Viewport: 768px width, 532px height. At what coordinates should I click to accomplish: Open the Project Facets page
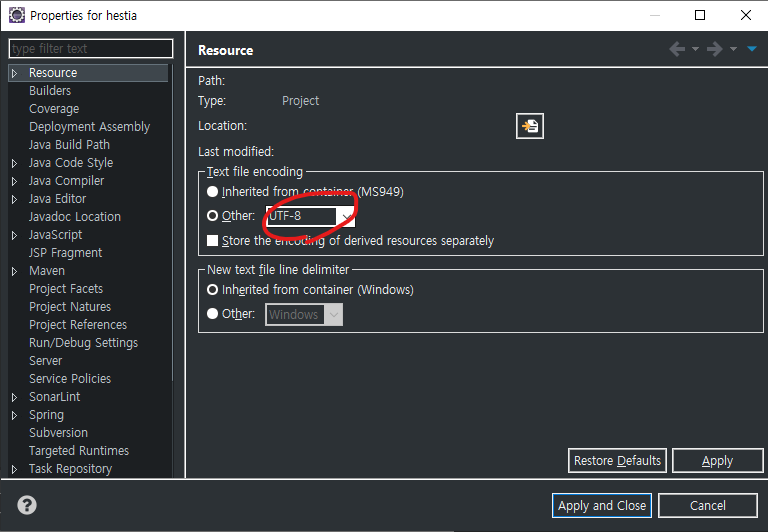[66, 289]
